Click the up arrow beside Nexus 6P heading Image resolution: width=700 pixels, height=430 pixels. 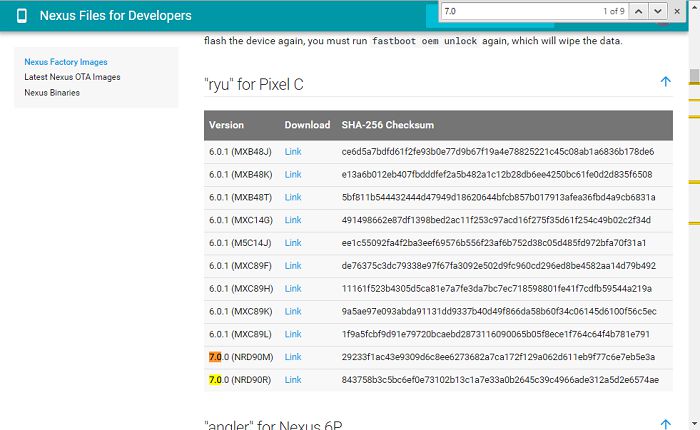(x=666, y=424)
